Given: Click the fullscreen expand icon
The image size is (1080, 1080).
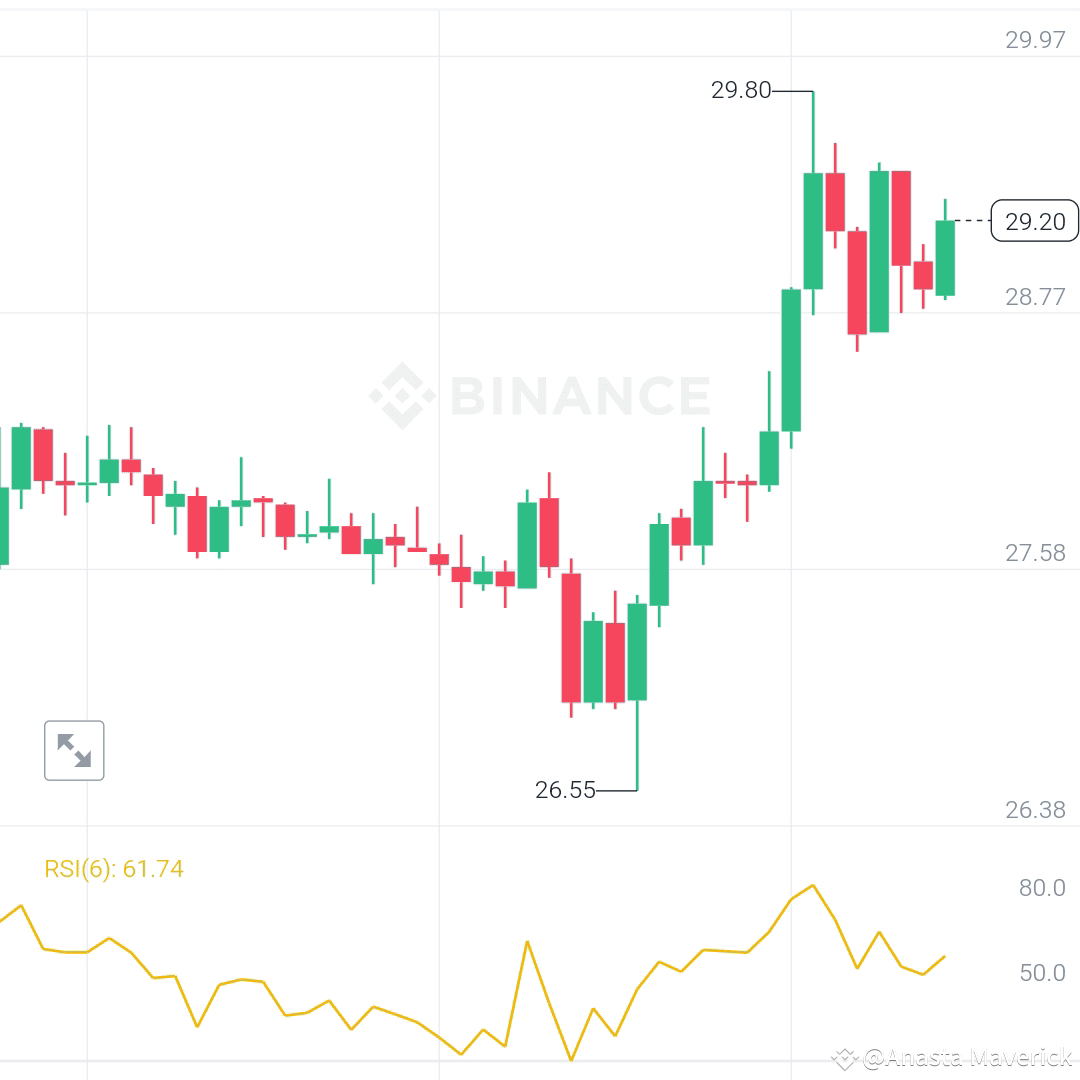Looking at the screenshot, I should click(74, 750).
